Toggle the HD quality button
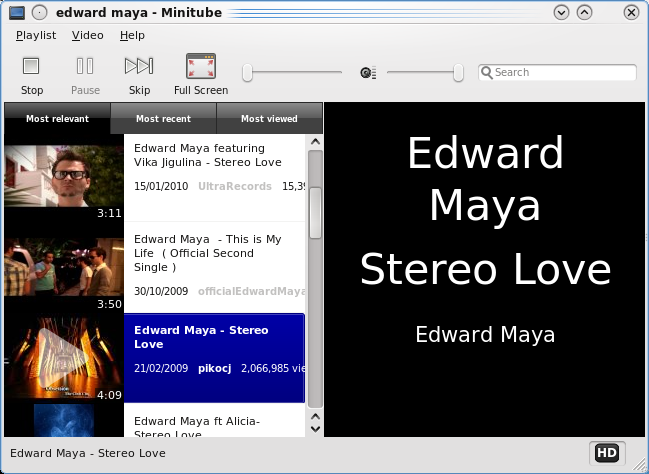Screen dimensions: 649x474 click(607, 452)
